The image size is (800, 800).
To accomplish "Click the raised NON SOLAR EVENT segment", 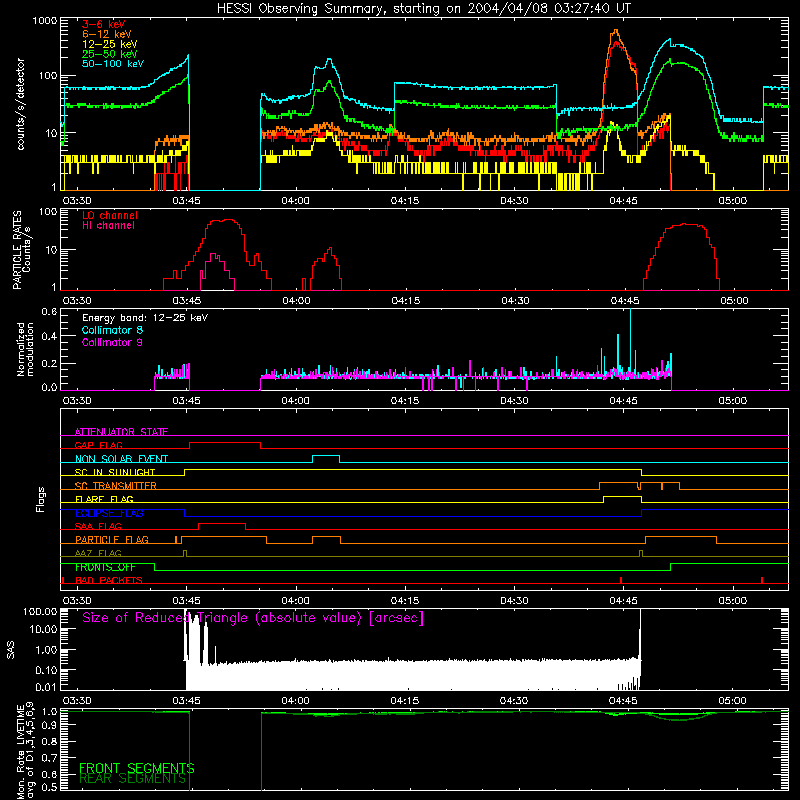I will click(326, 456).
